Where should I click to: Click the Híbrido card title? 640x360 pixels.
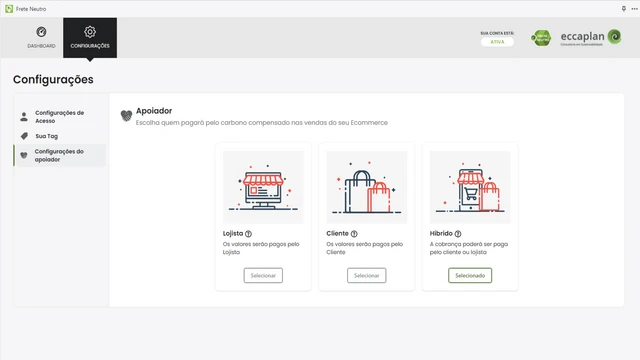point(441,233)
